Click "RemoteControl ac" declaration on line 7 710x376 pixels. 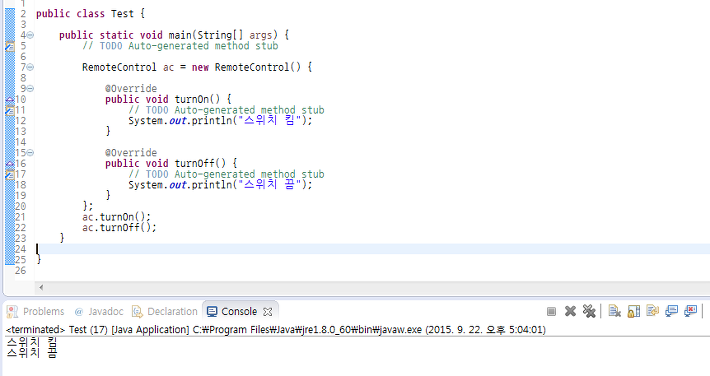(128, 67)
